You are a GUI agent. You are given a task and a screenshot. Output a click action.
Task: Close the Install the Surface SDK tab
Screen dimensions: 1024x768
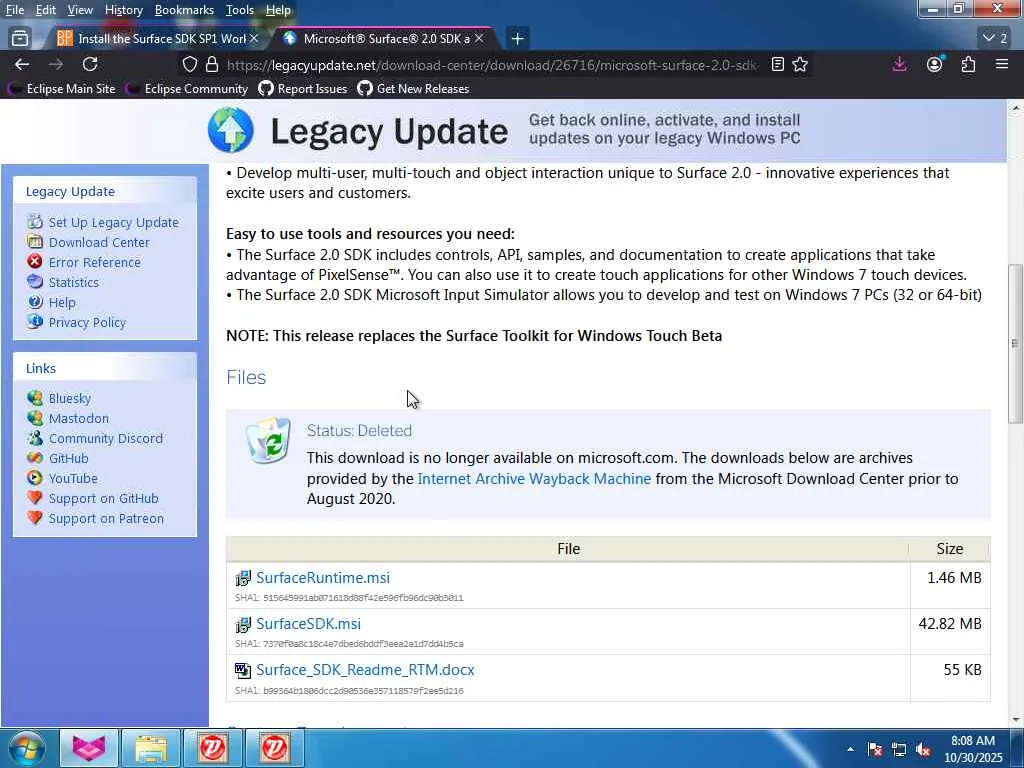[x=254, y=39]
